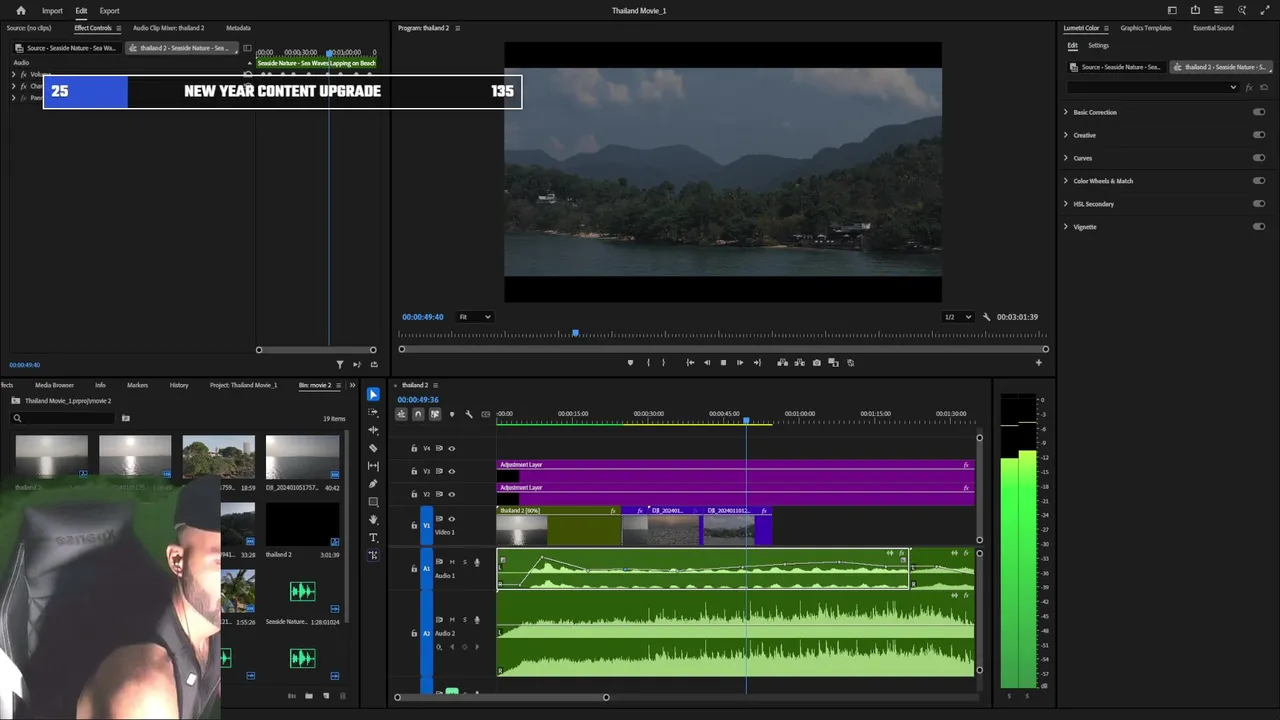1280x720 pixels.
Task: Open the workspaces panel icon
Action: [x=1172, y=10]
